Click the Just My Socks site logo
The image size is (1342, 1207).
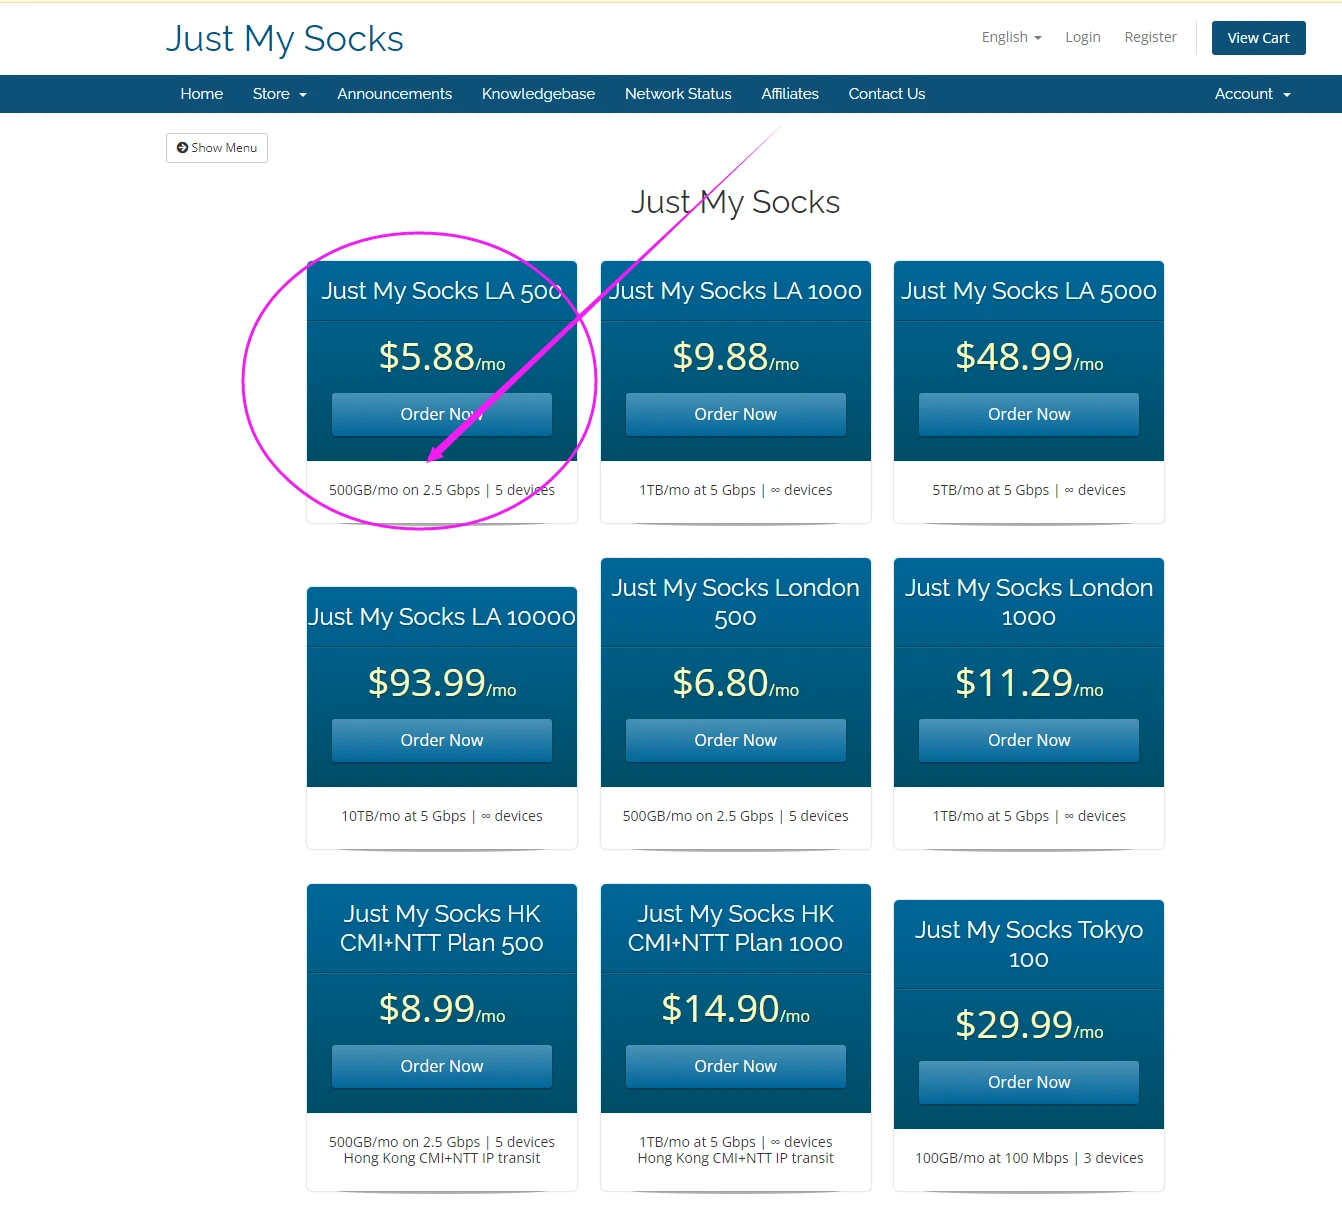[285, 39]
